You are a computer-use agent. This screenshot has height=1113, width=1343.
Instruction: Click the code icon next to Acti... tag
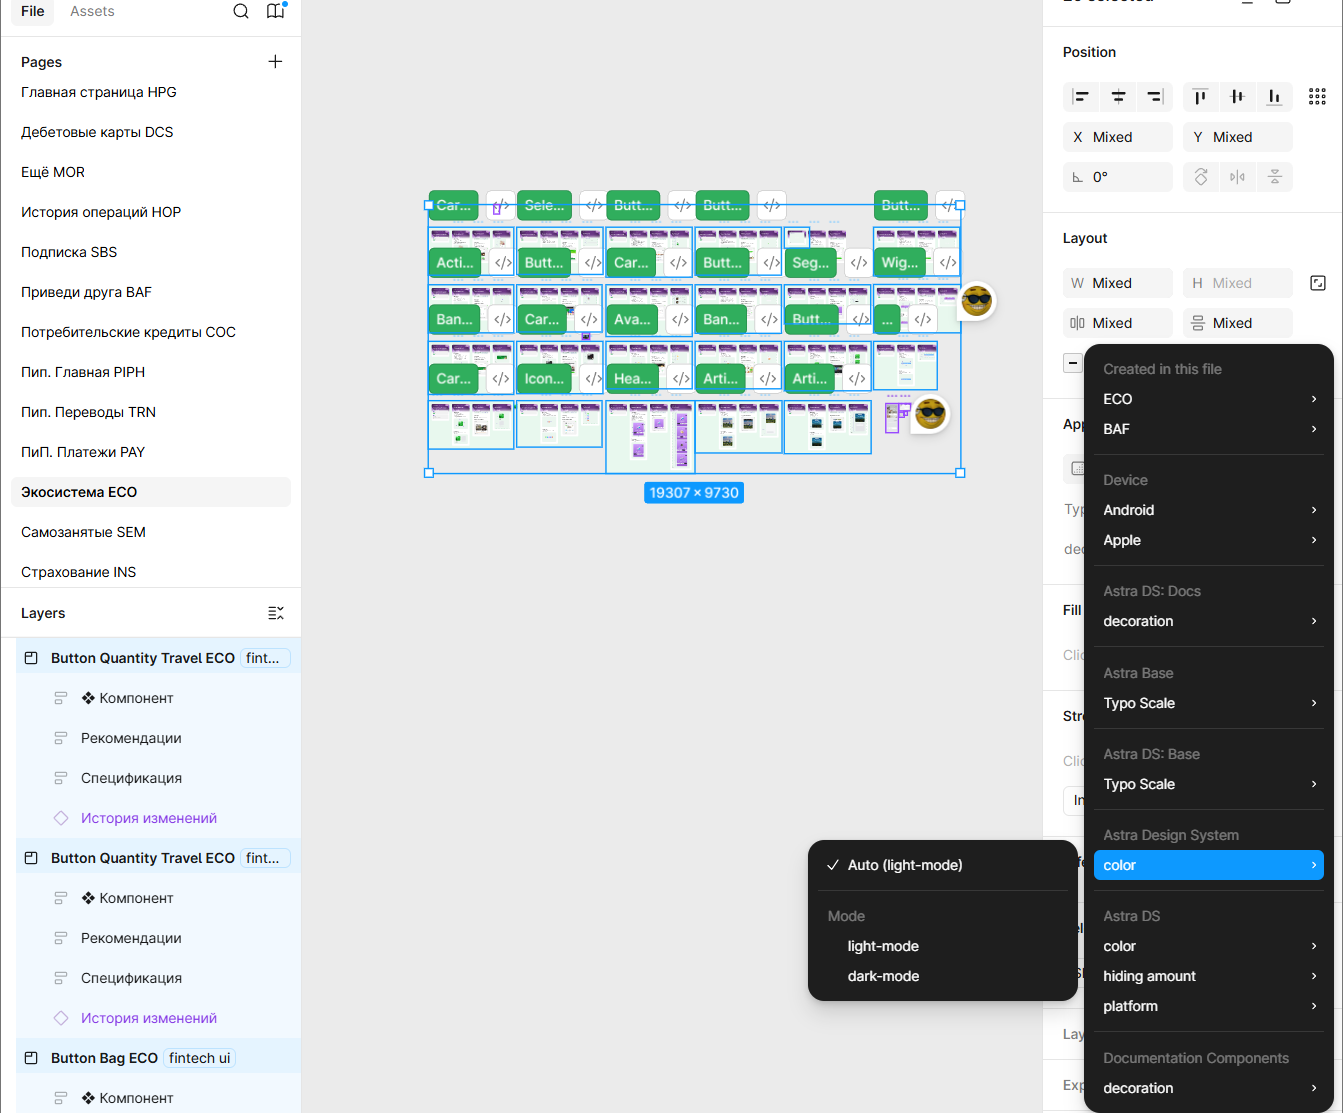coord(502,263)
